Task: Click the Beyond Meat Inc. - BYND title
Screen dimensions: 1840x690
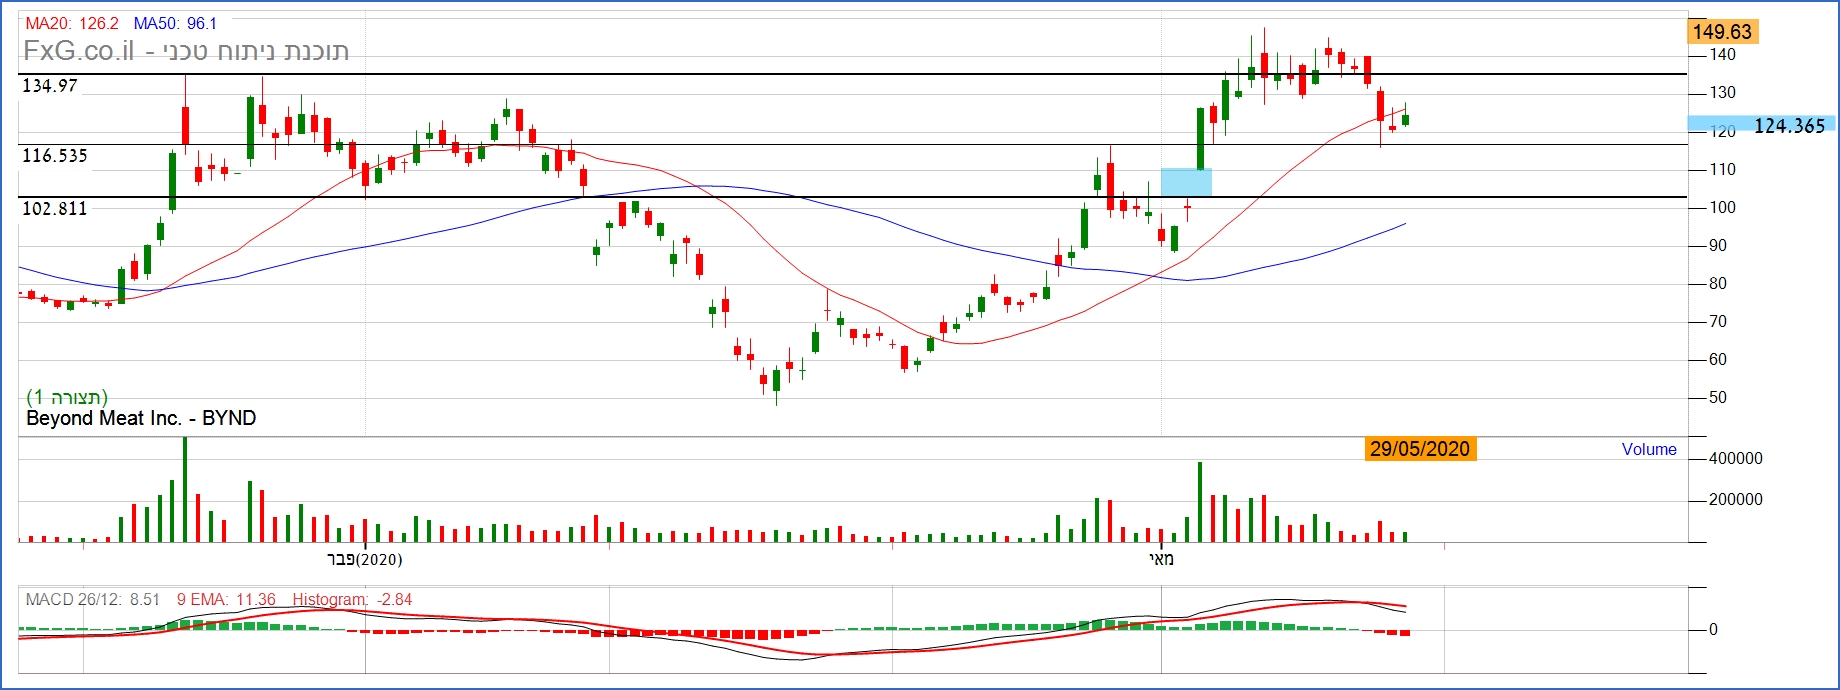Action: 141,418
